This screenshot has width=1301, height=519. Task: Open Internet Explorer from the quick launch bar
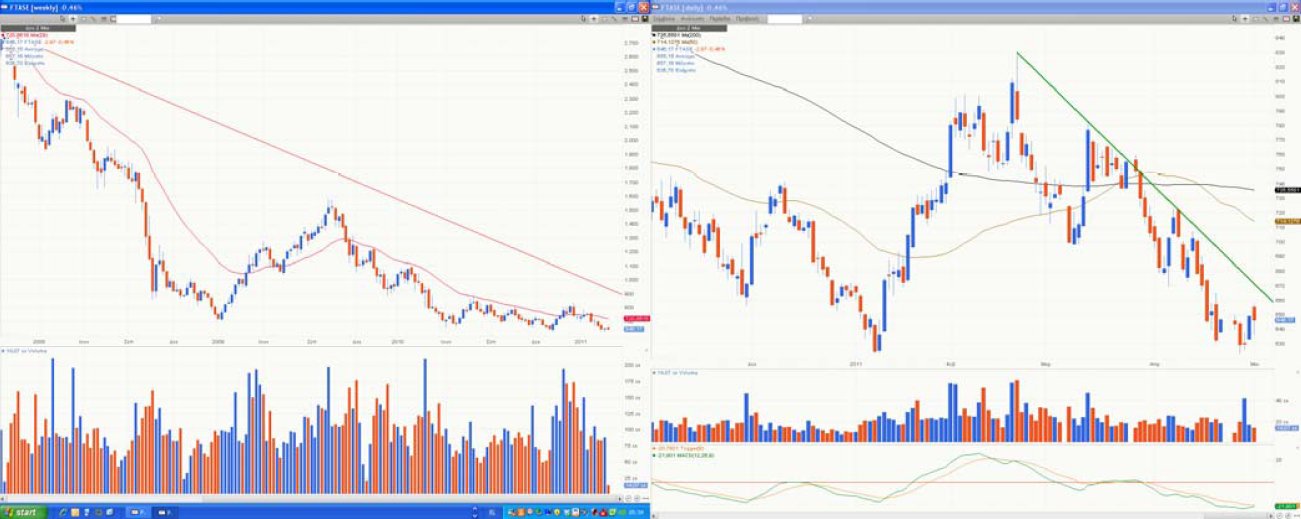point(63,512)
